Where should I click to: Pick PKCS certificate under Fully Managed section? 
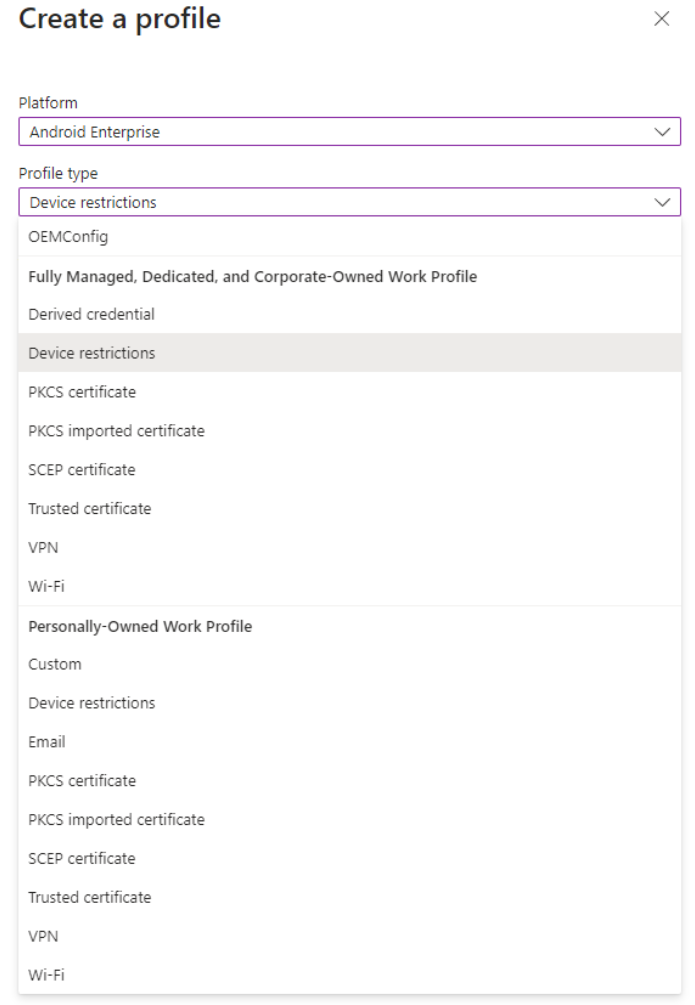pos(349,392)
